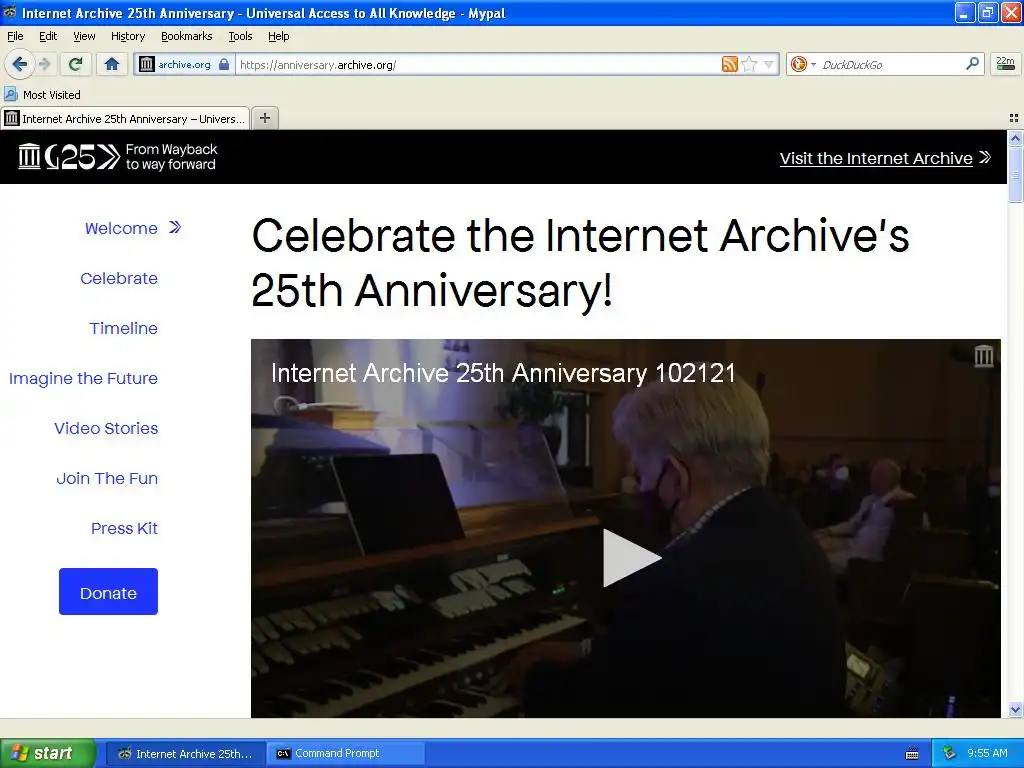
Task: Navigate to Imagine the Future
Action: coord(83,378)
